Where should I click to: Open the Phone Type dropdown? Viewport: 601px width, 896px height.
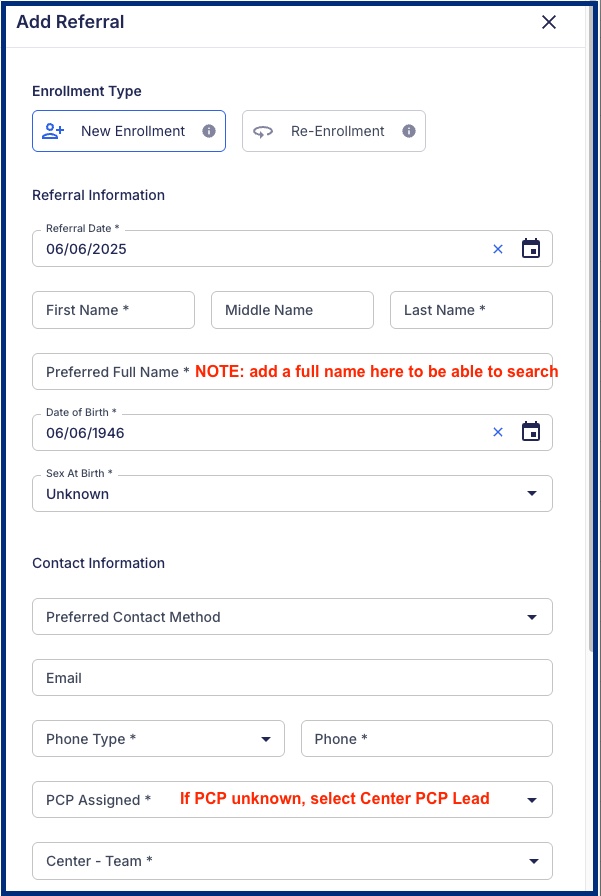click(158, 739)
